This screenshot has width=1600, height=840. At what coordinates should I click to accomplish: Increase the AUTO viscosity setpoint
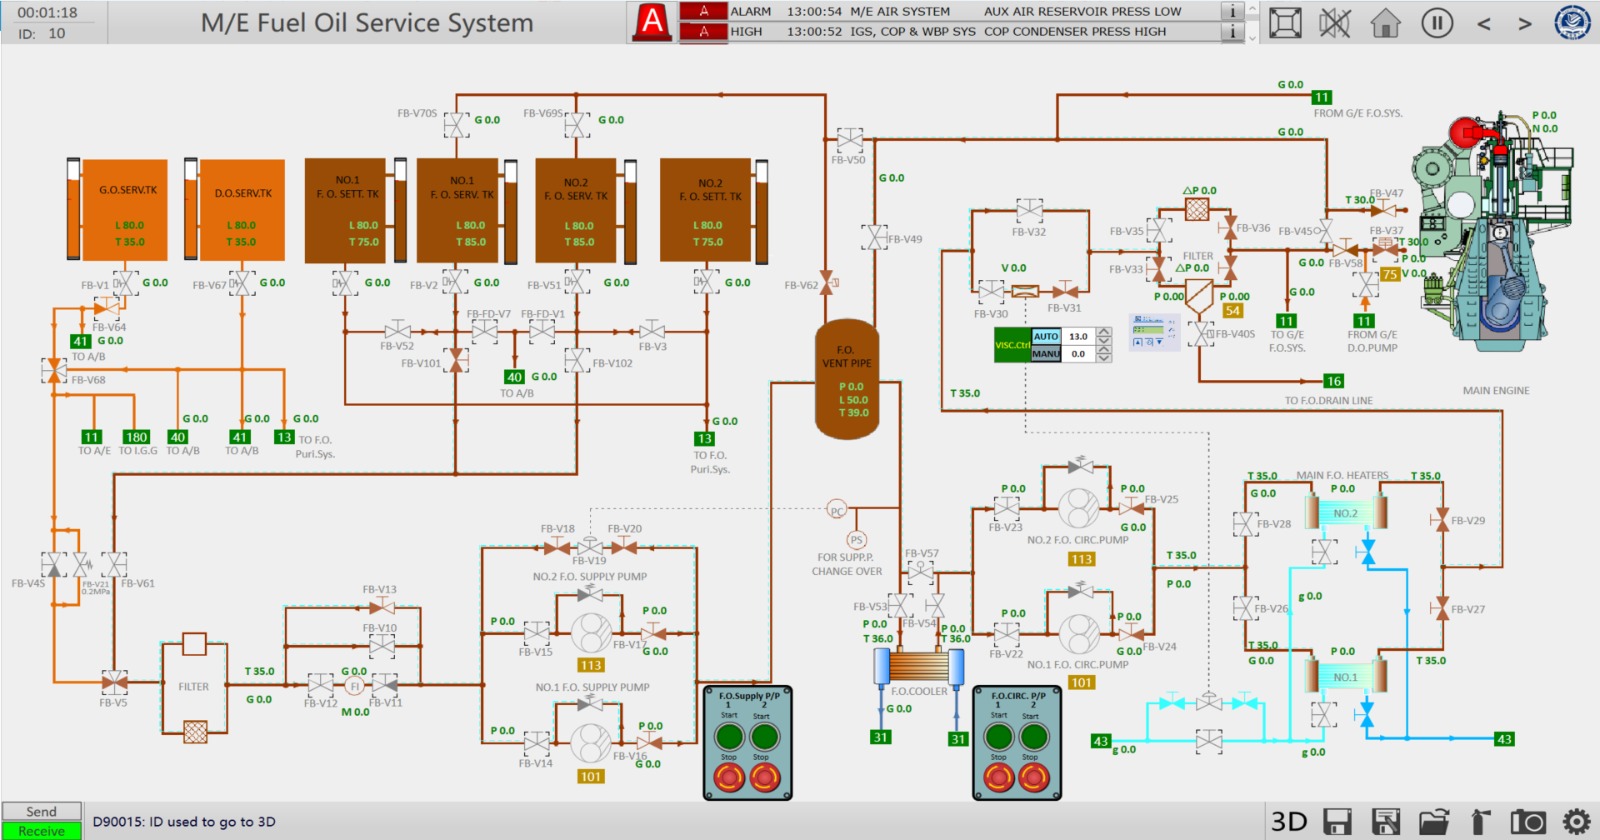(x=1104, y=332)
